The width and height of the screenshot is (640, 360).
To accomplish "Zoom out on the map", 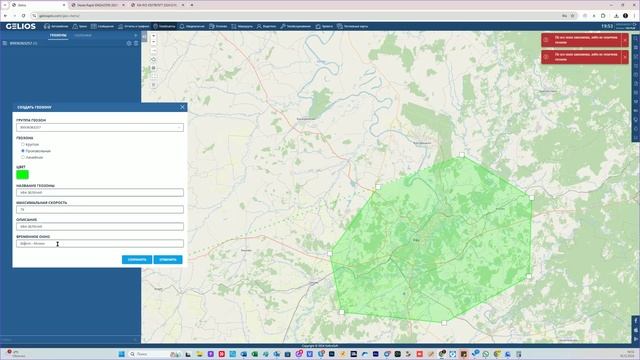I will click(153, 42).
